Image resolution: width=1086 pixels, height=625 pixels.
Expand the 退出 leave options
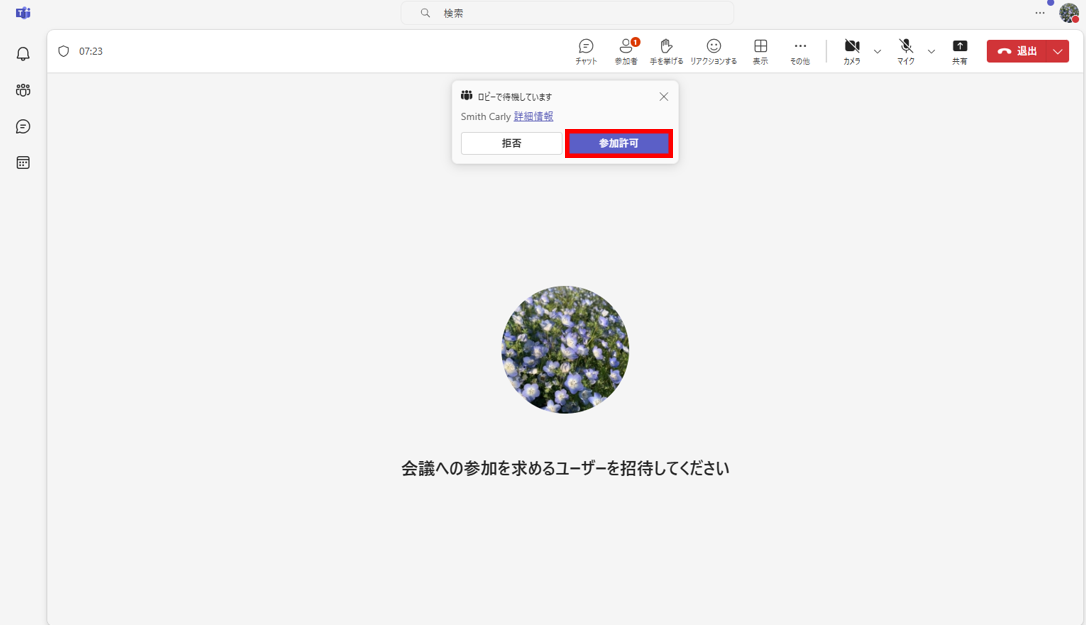[1057, 50]
